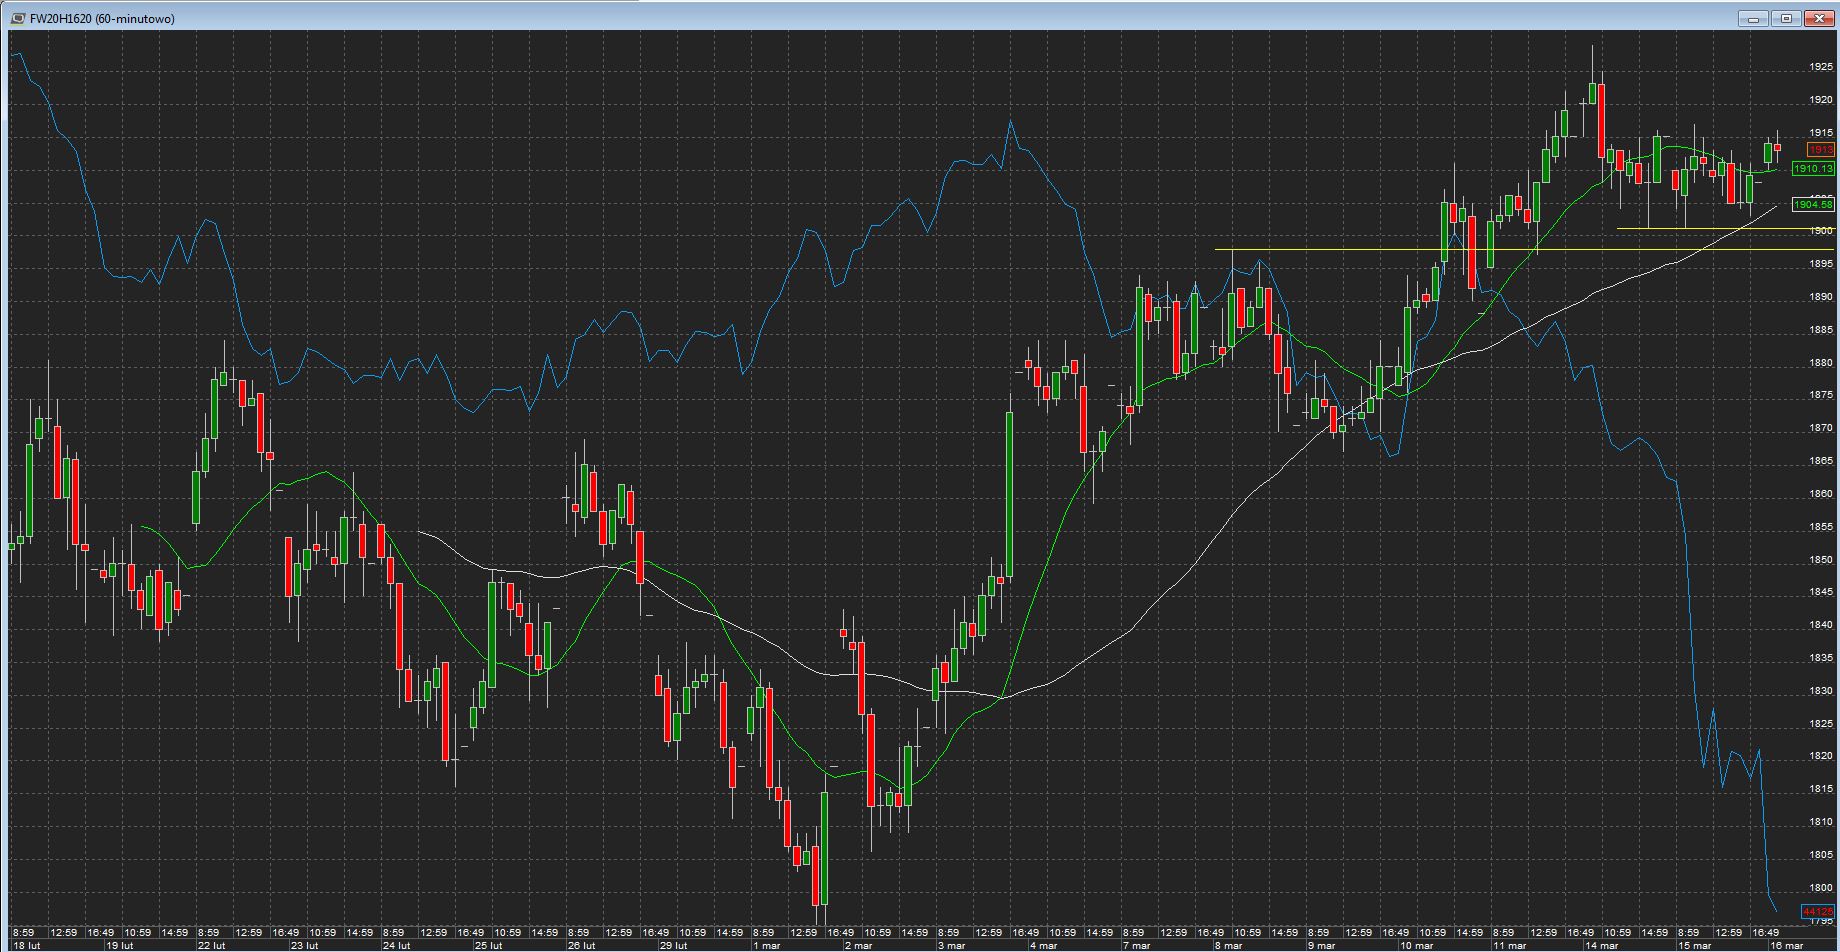The height and width of the screenshot is (952, 1840).
Task: Click the '24 lut' date marker
Action: [396, 945]
